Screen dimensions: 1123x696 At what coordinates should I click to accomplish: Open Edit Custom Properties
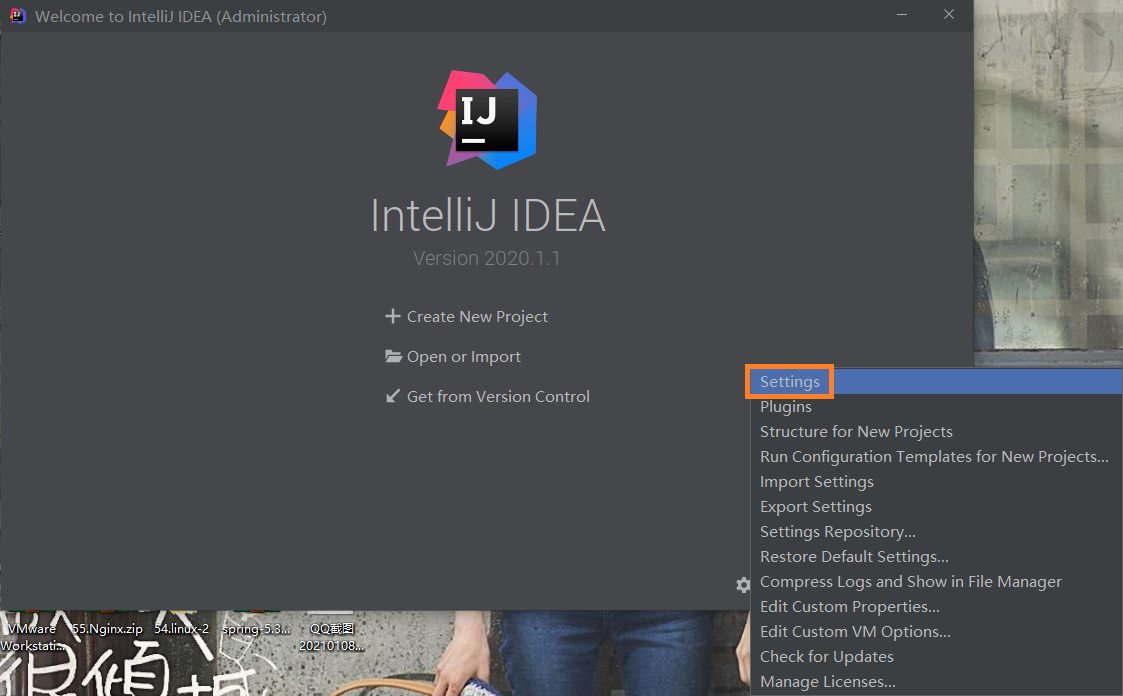935,607
